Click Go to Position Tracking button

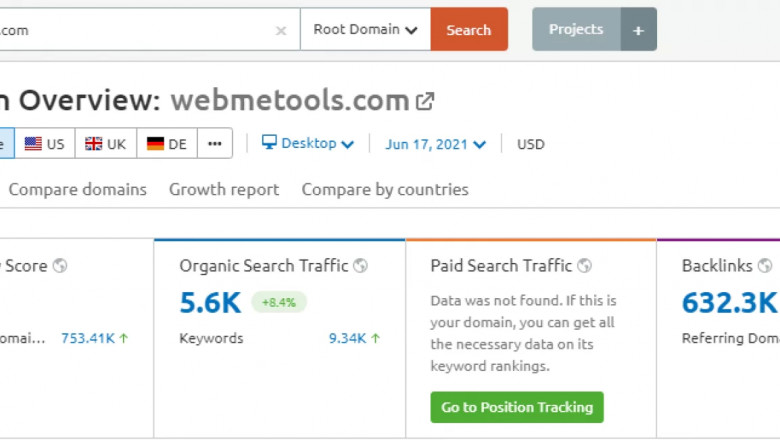click(x=517, y=407)
